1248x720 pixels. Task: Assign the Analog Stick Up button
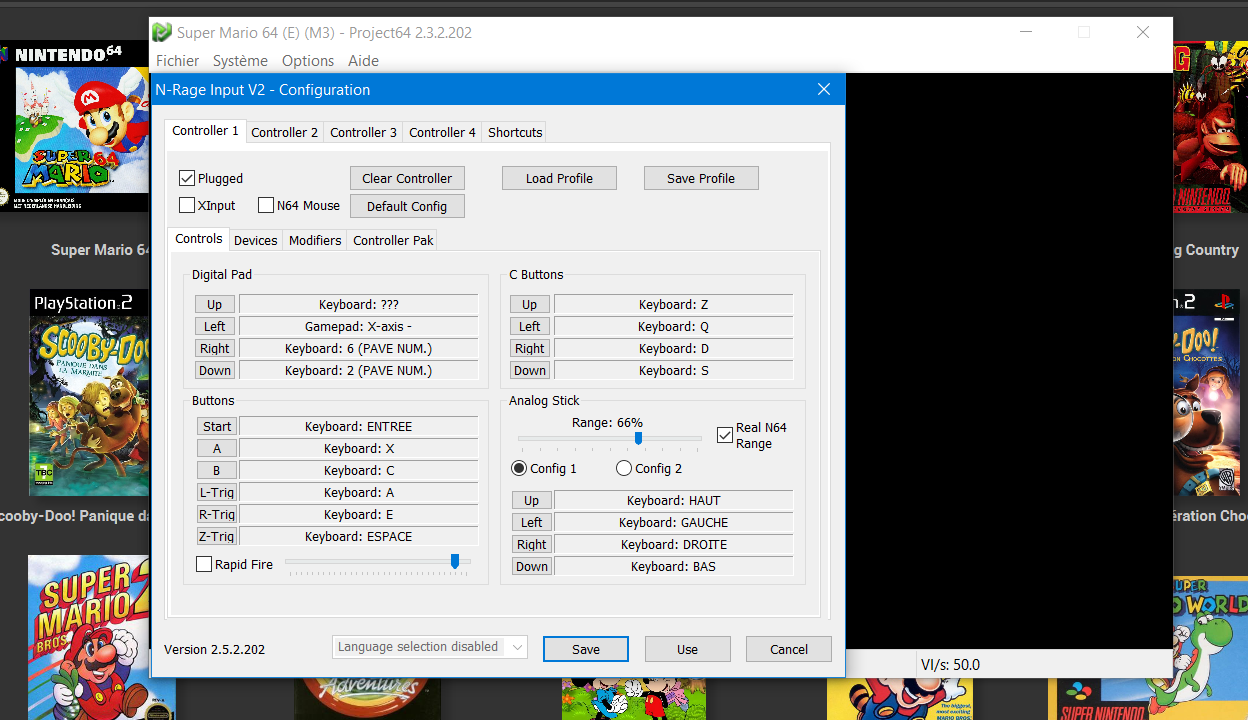pos(532,500)
